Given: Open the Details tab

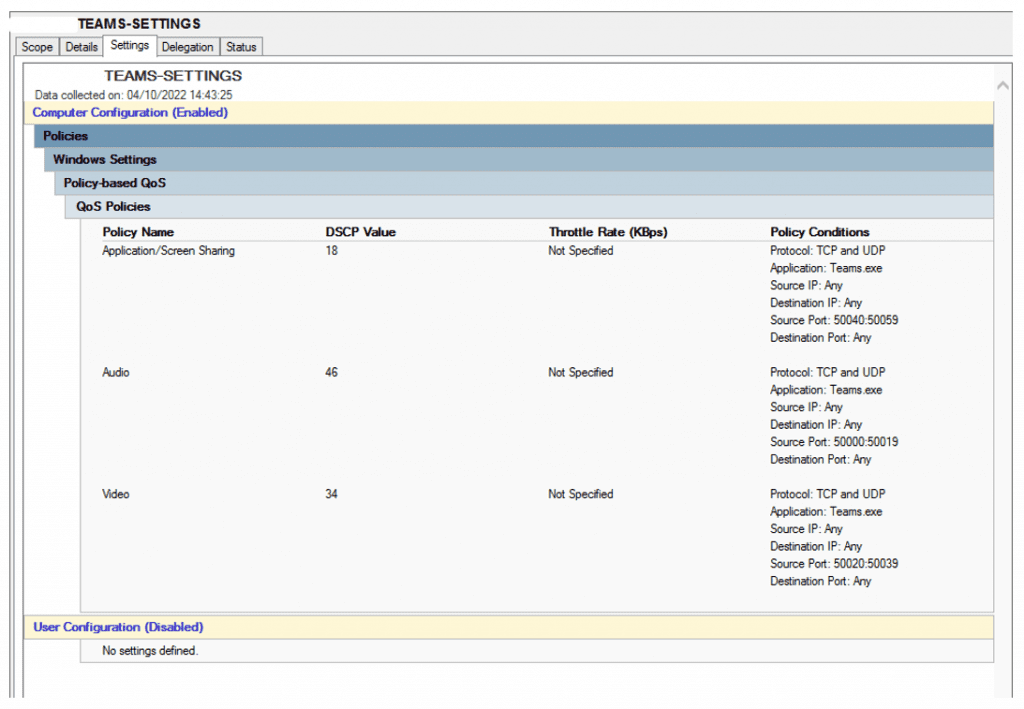Looking at the screenshot, I should [82, 47].
